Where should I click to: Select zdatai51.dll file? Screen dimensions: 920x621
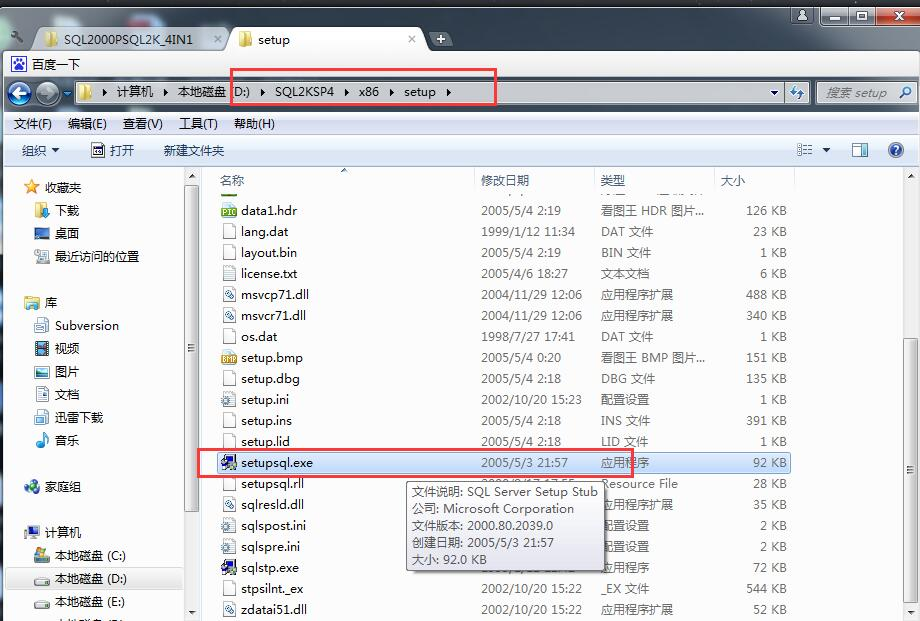coord(273,610)
